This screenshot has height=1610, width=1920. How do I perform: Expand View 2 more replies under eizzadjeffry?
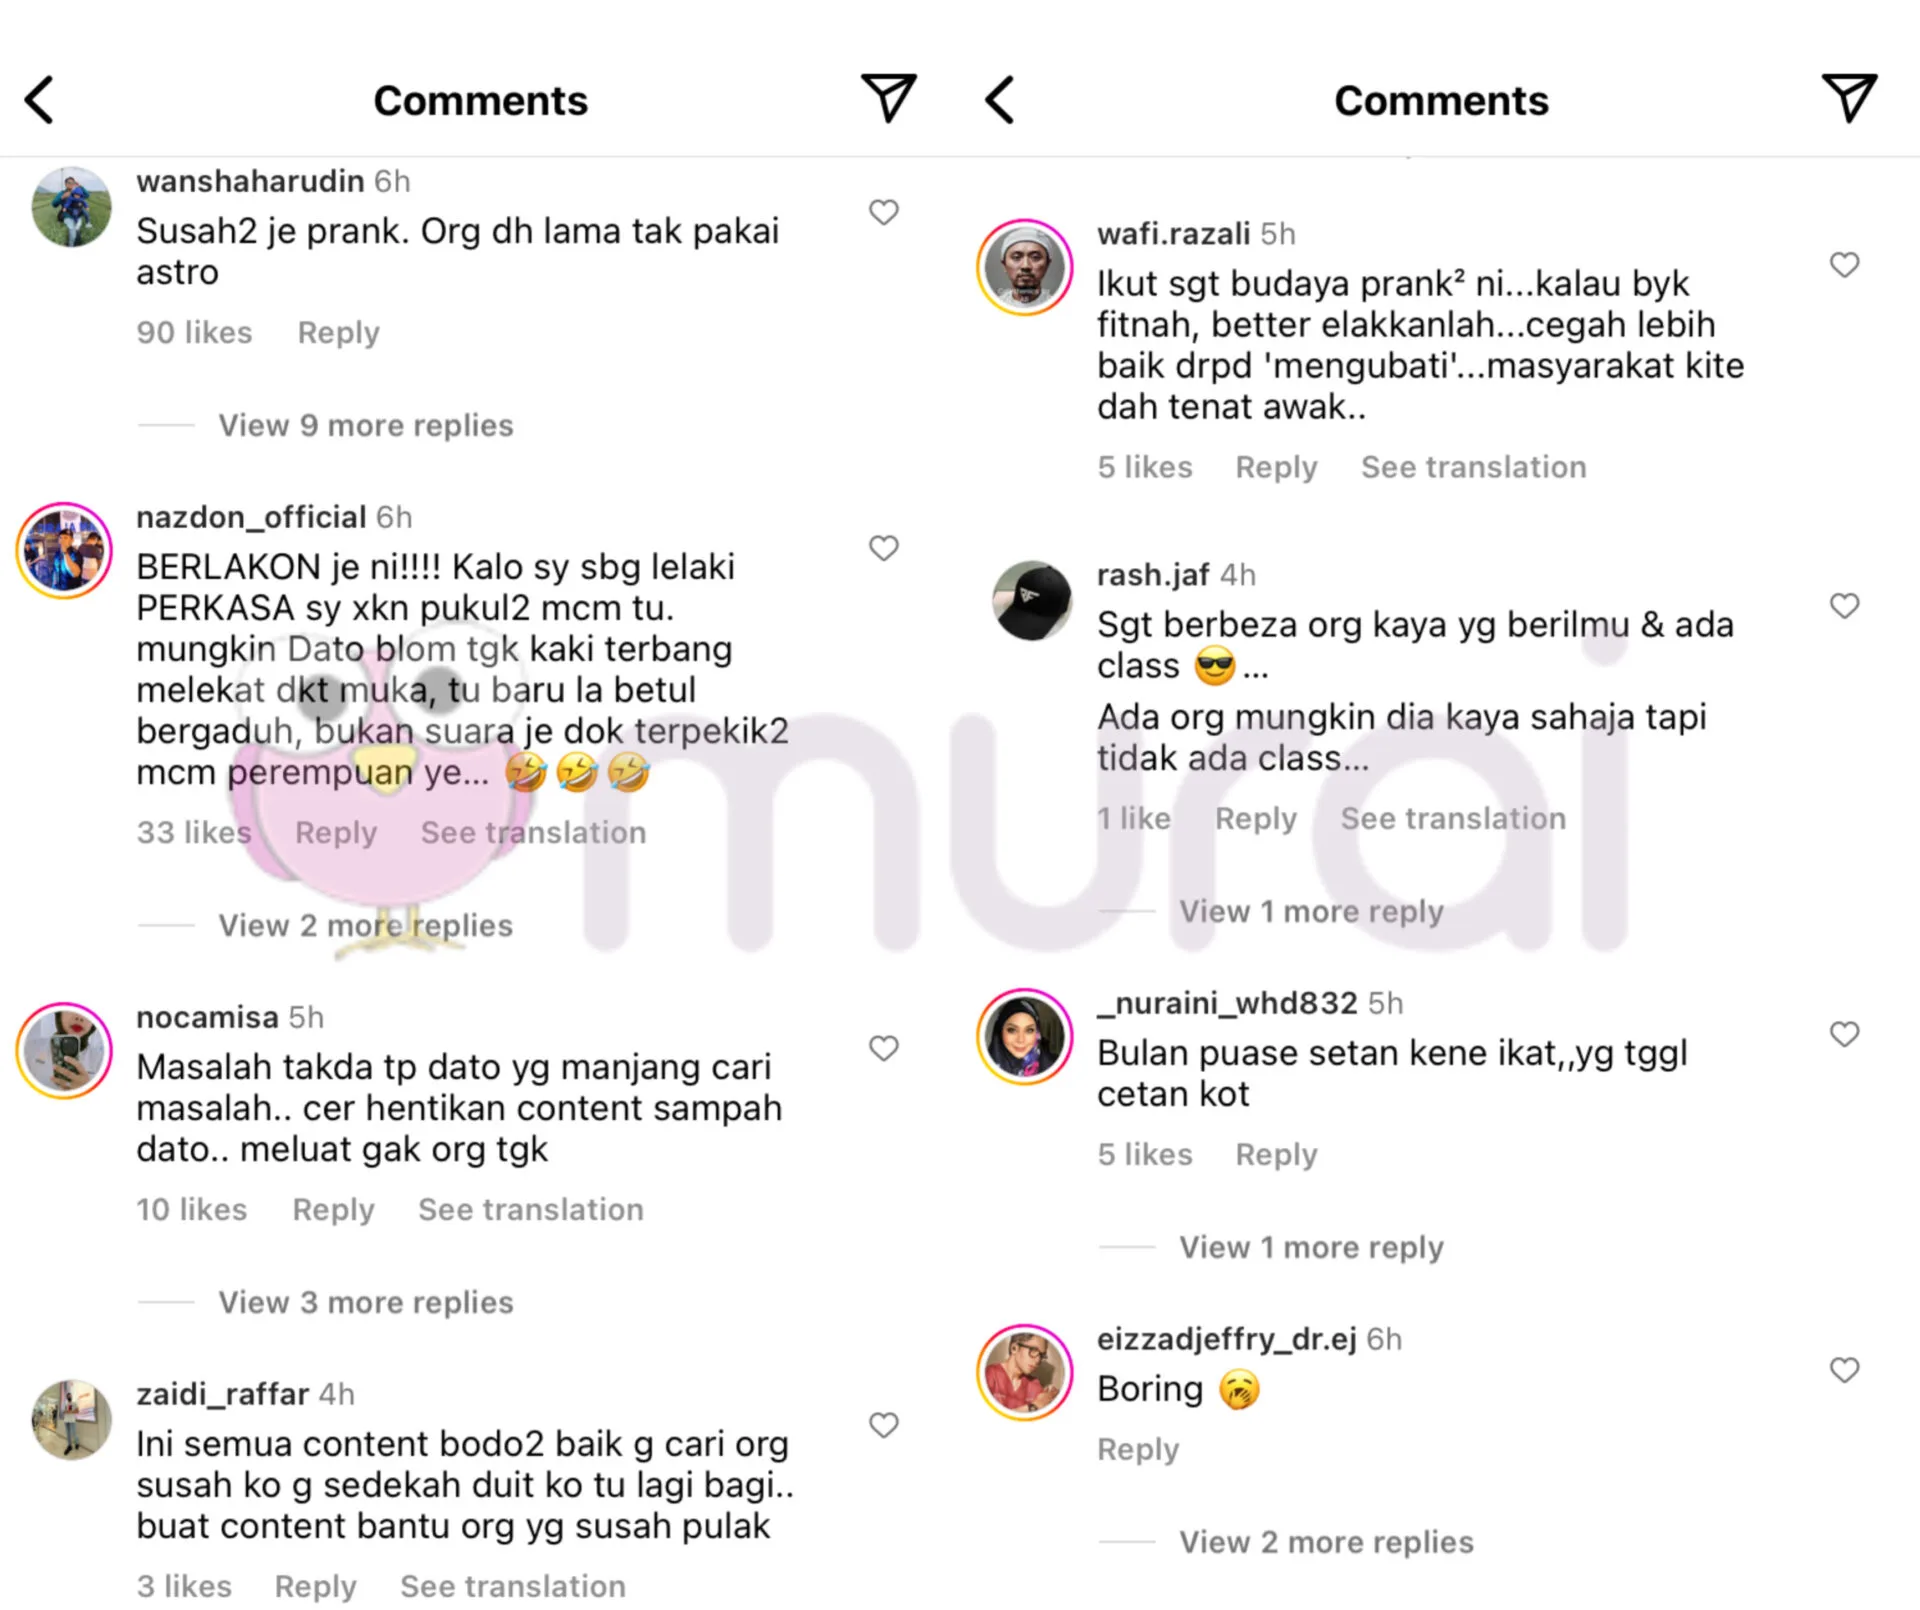point(1326,1542)
